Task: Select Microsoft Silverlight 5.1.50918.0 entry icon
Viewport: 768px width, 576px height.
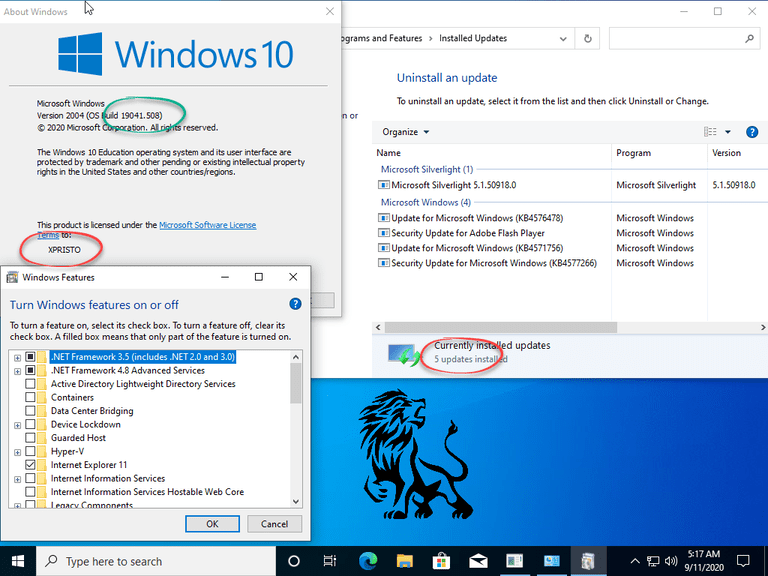Action: (x=384, y=185)
